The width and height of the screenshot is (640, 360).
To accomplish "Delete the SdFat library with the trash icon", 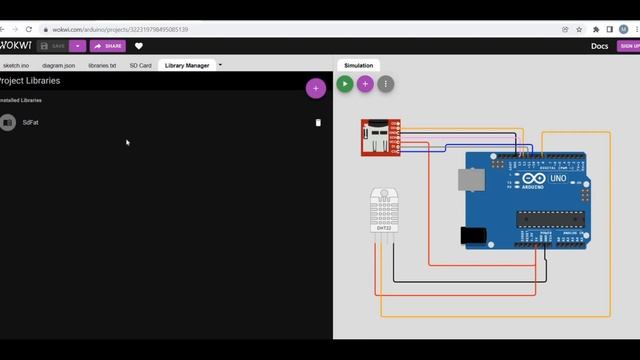I will tap(318, 122).
